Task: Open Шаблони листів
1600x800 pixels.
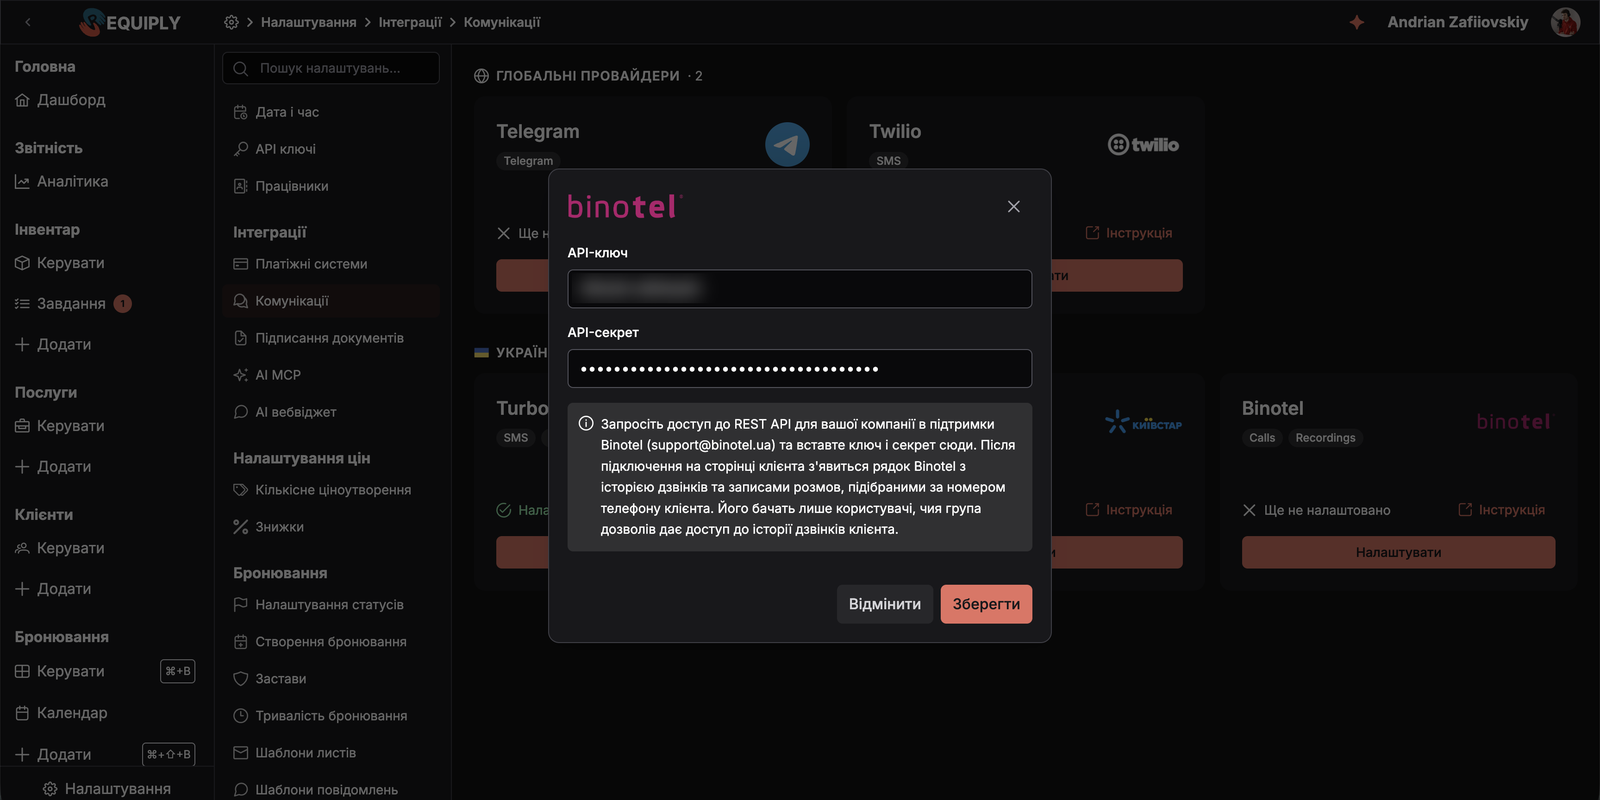Action: [x=295, y=753]
